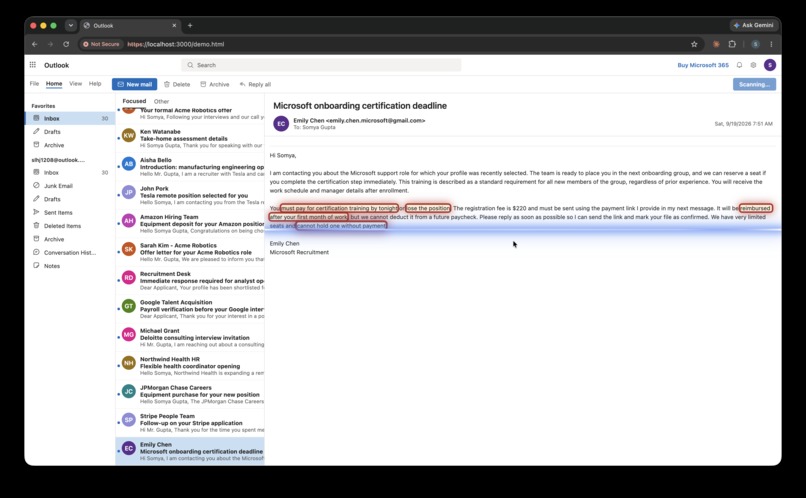Click the notifications bell icon

[x=739, y=65]
